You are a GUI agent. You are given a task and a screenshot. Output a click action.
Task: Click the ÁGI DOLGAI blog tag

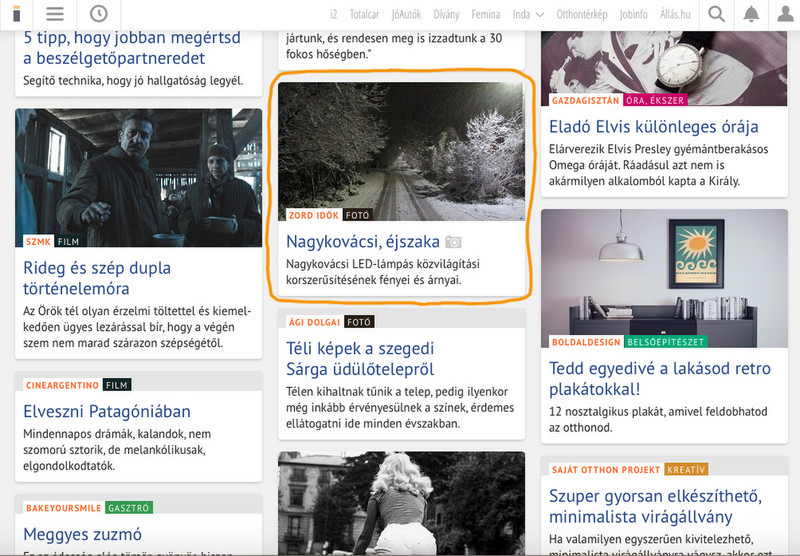[x=314, y=322]
